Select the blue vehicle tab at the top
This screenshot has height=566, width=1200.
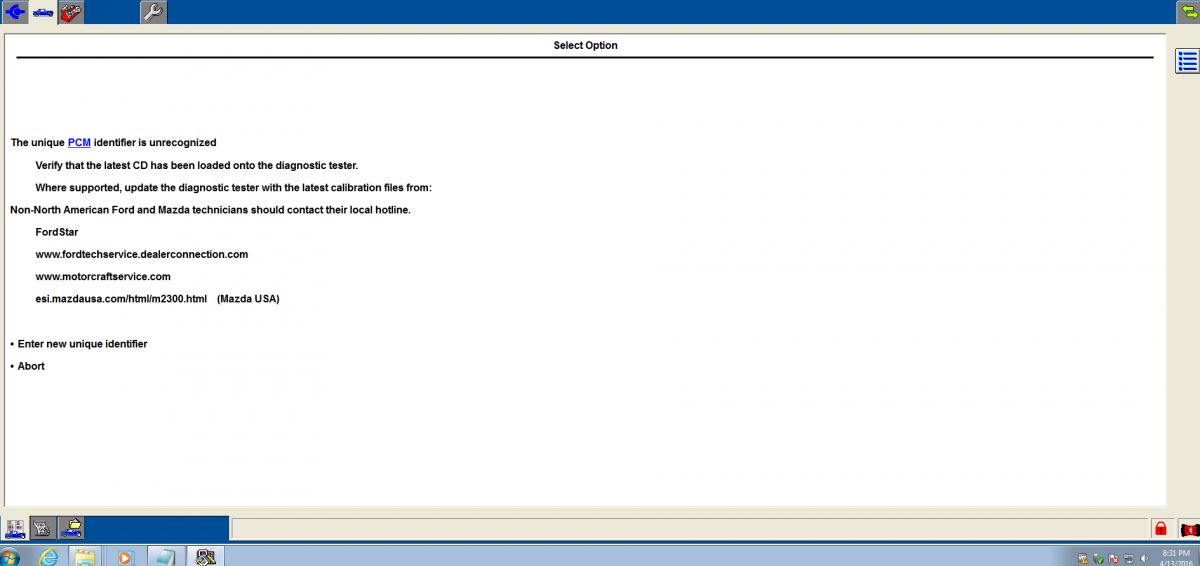point(43,12)
